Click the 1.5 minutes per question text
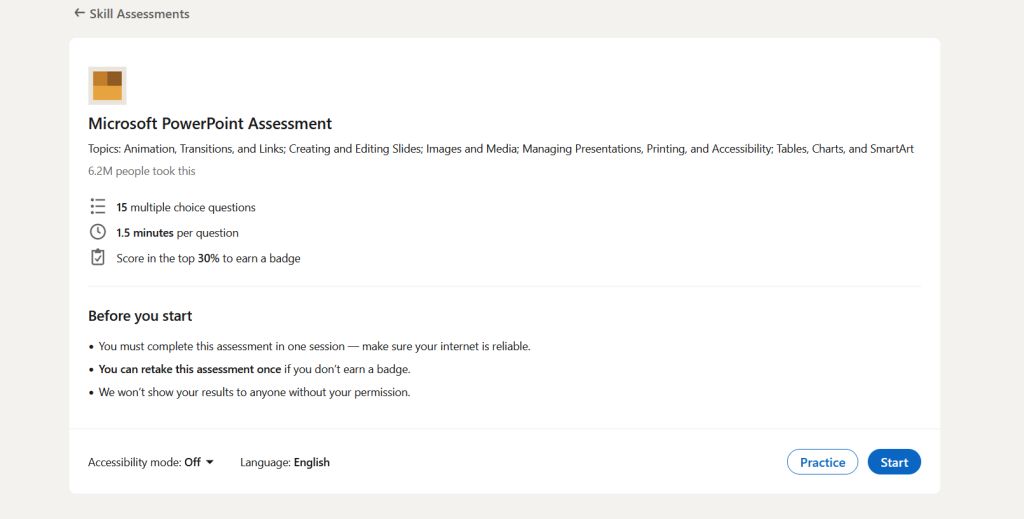1024x519 pixels. [177, 233]
